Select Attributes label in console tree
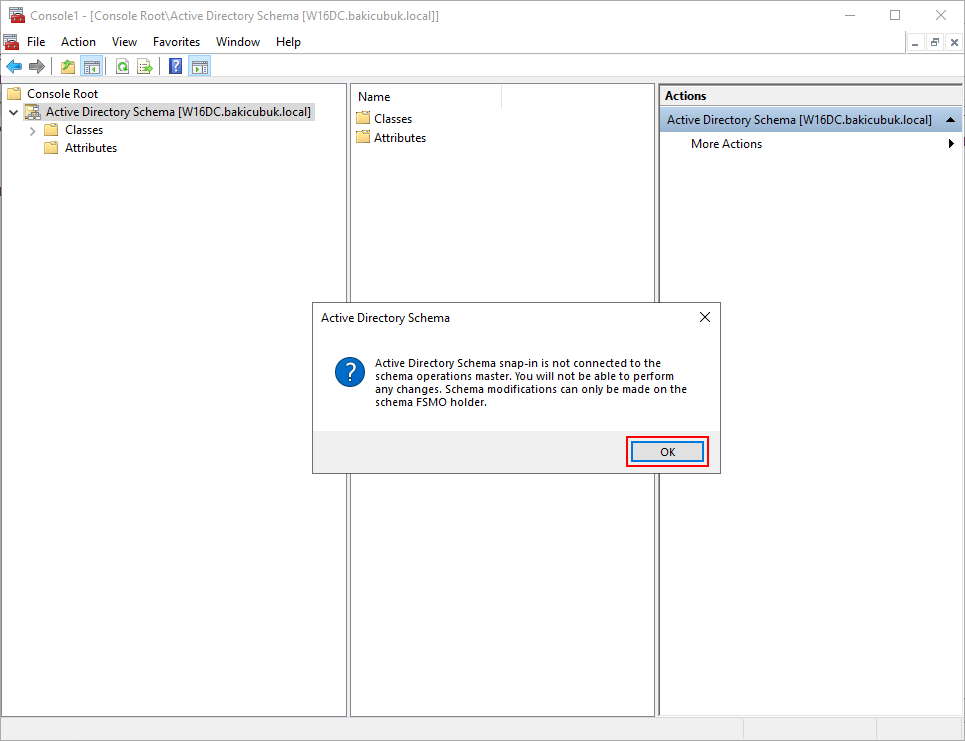 click(91, 148)
